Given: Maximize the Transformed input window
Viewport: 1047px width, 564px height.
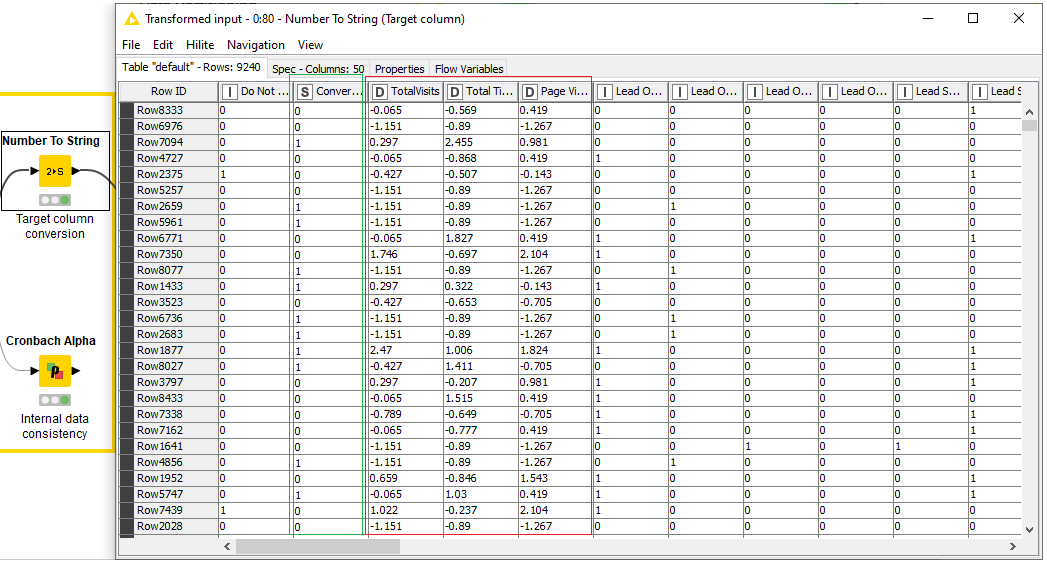Looking at the screenshot, I should [x=973, y=18].
